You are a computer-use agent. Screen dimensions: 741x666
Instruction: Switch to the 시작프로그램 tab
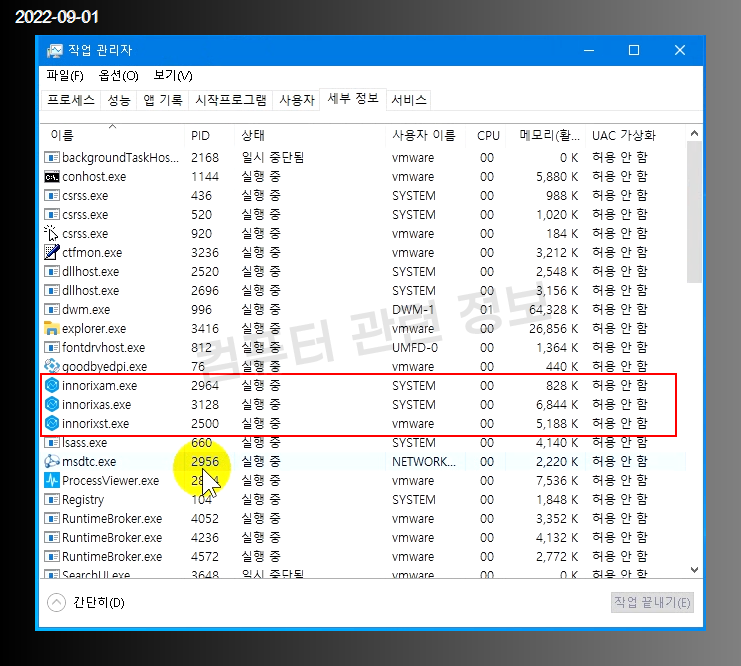click(231, 100)
